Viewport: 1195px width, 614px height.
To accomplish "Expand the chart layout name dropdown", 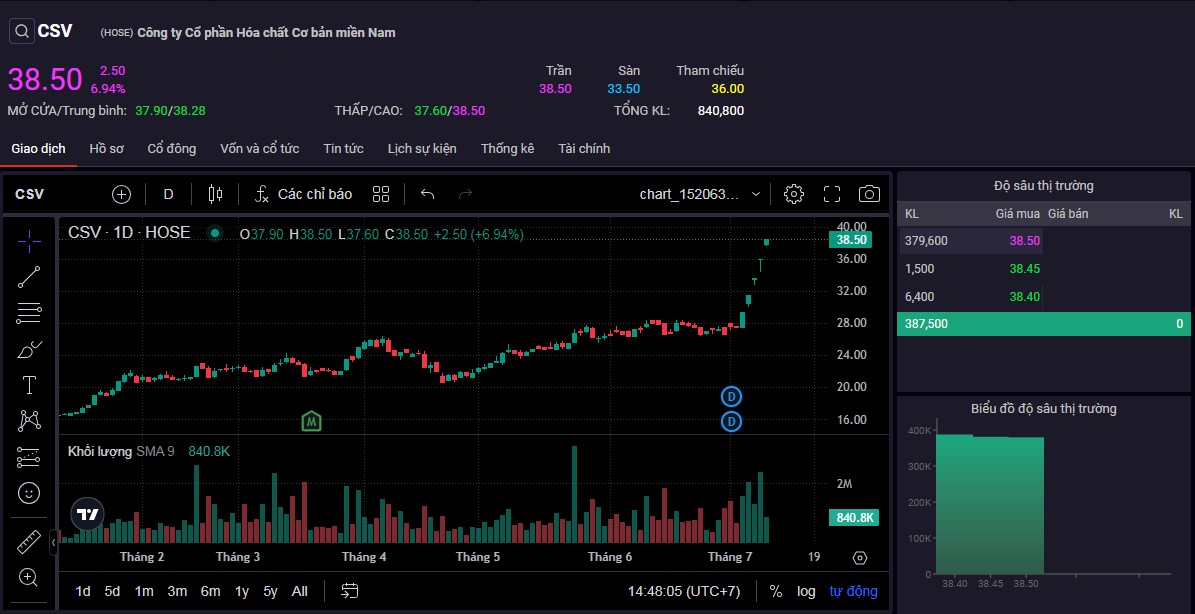I will coord(756,194).
